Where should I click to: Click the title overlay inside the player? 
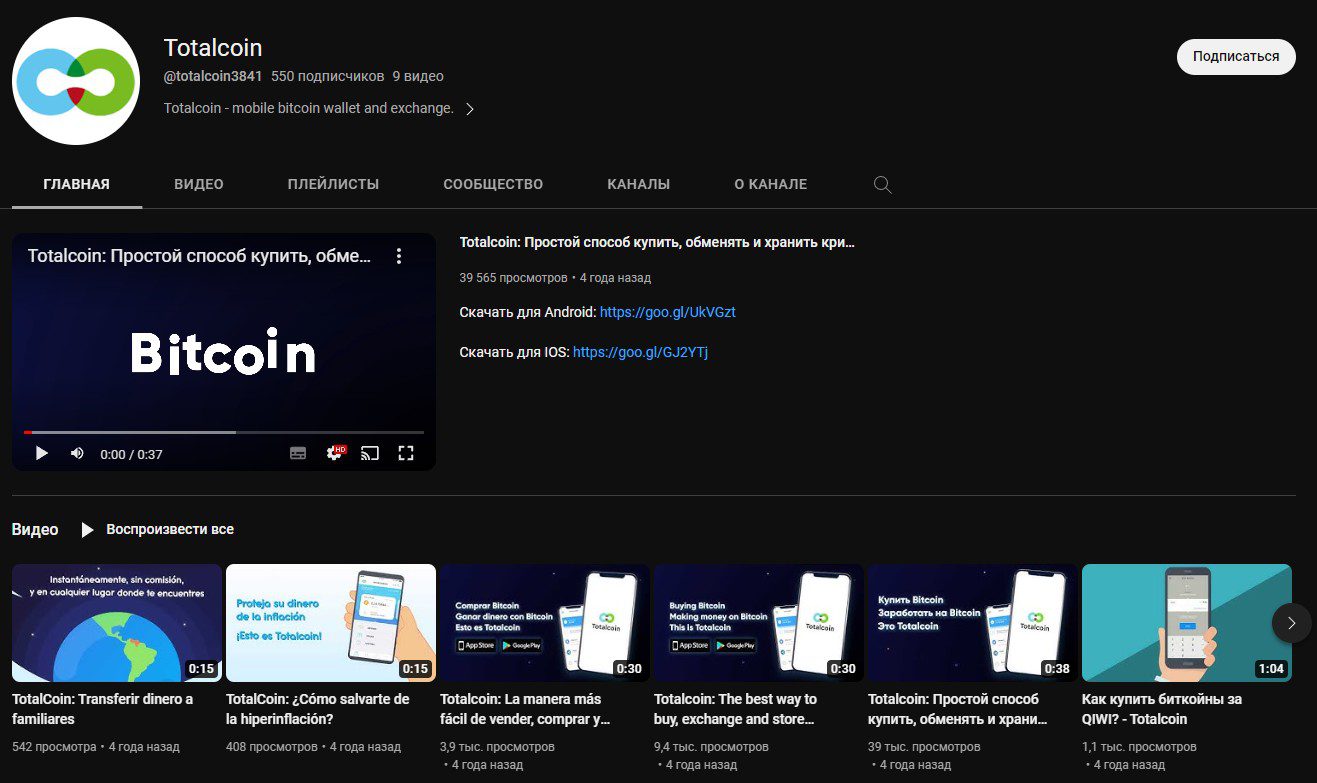[x=199, y=256]
